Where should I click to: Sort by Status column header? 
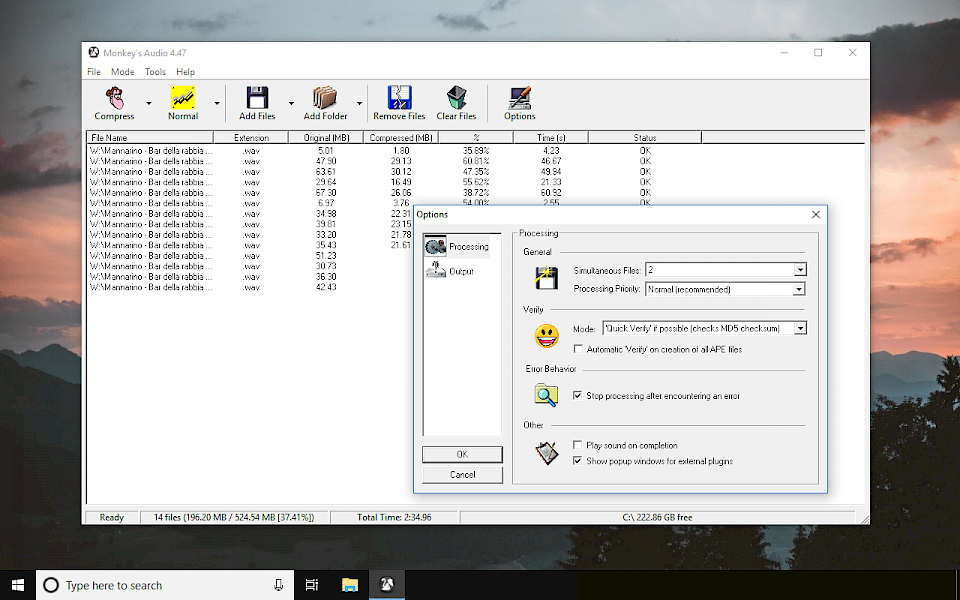(x=645, y=138)
